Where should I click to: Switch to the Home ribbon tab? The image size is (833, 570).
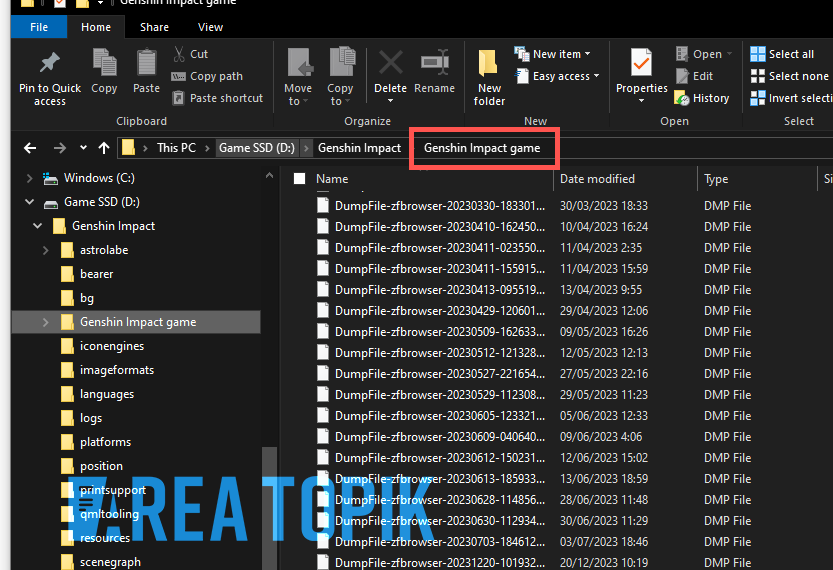click(96, 27)
